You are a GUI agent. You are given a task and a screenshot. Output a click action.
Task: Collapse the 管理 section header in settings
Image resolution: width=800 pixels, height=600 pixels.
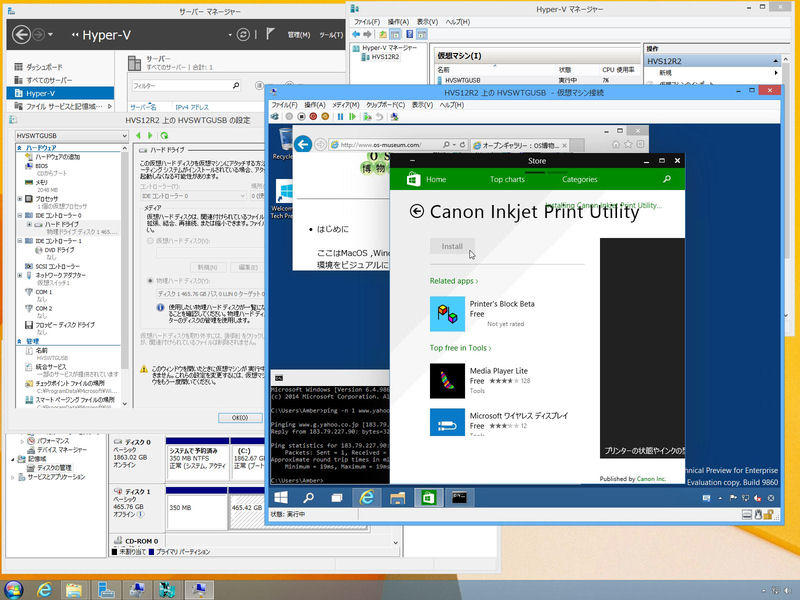pos(19,341)
